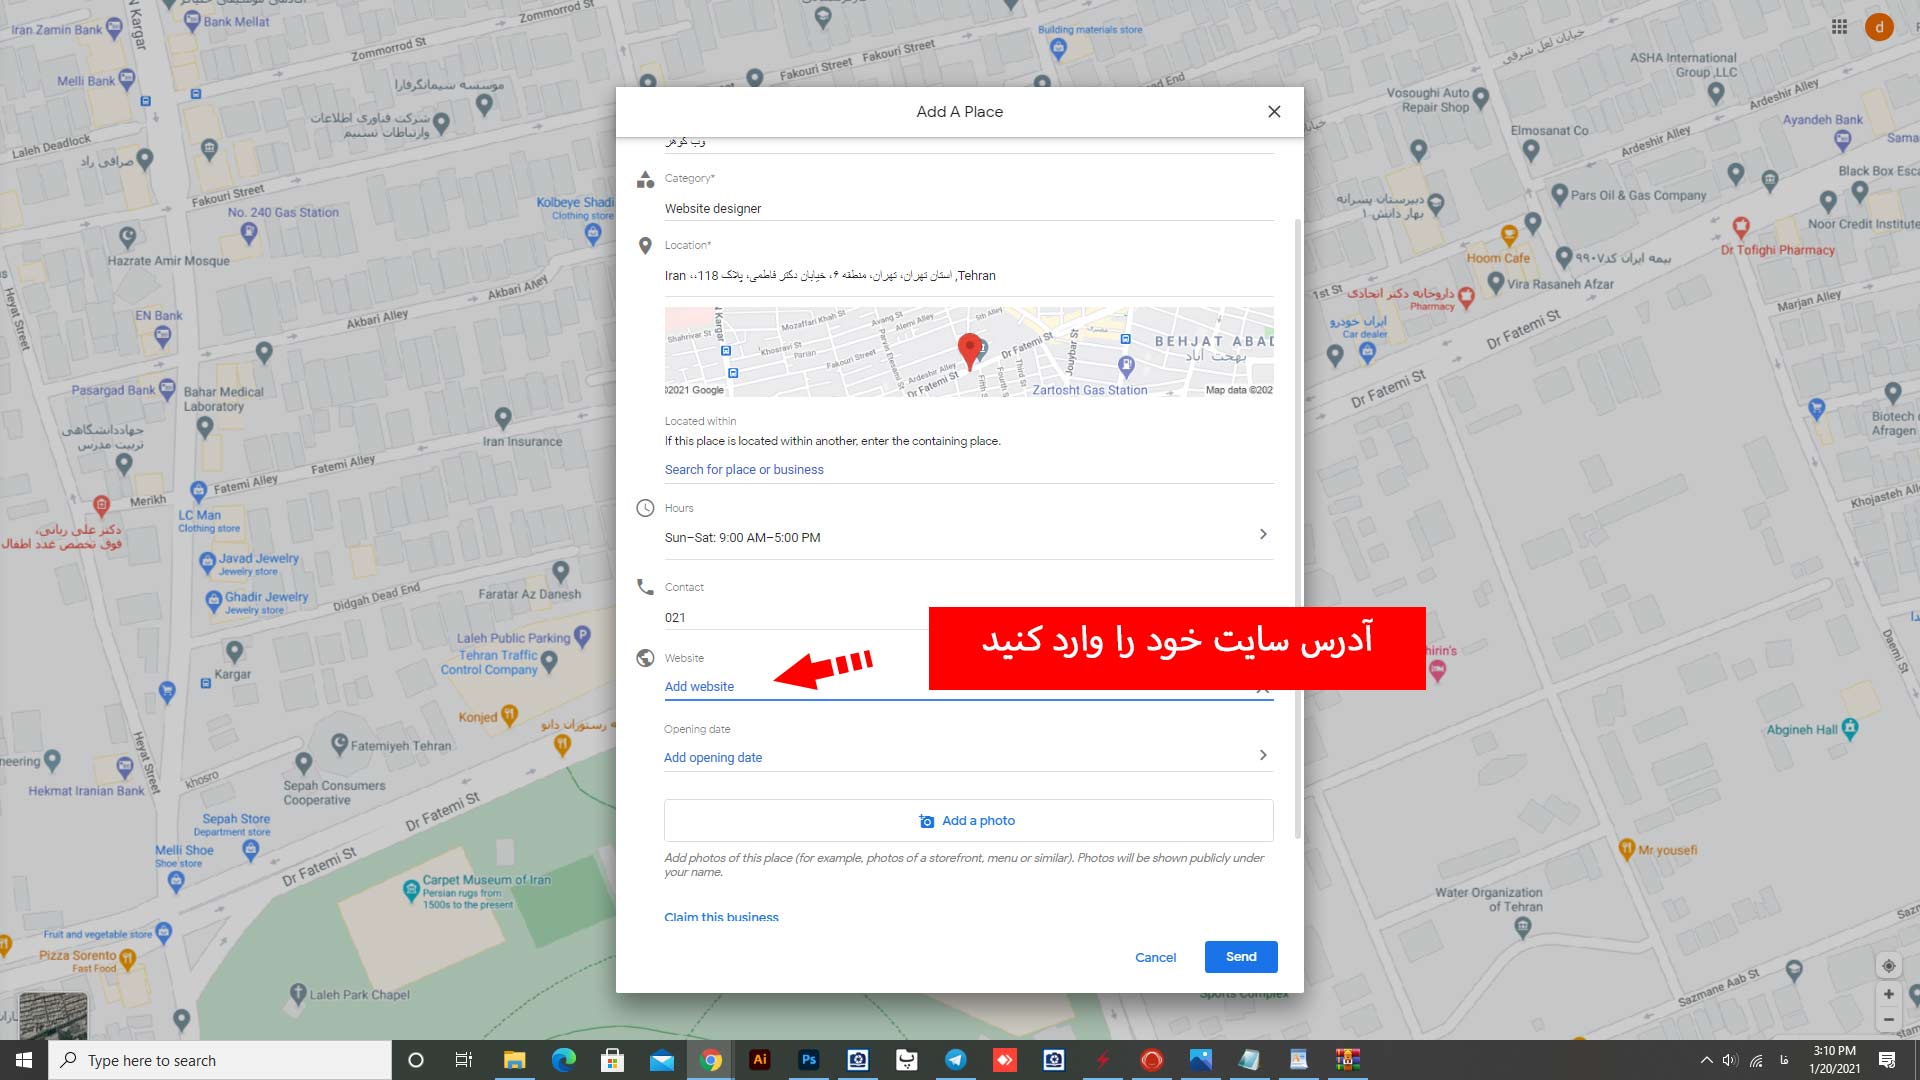Click the Category shapes icon
1920x1080 pixels.
tap(646, 180)
